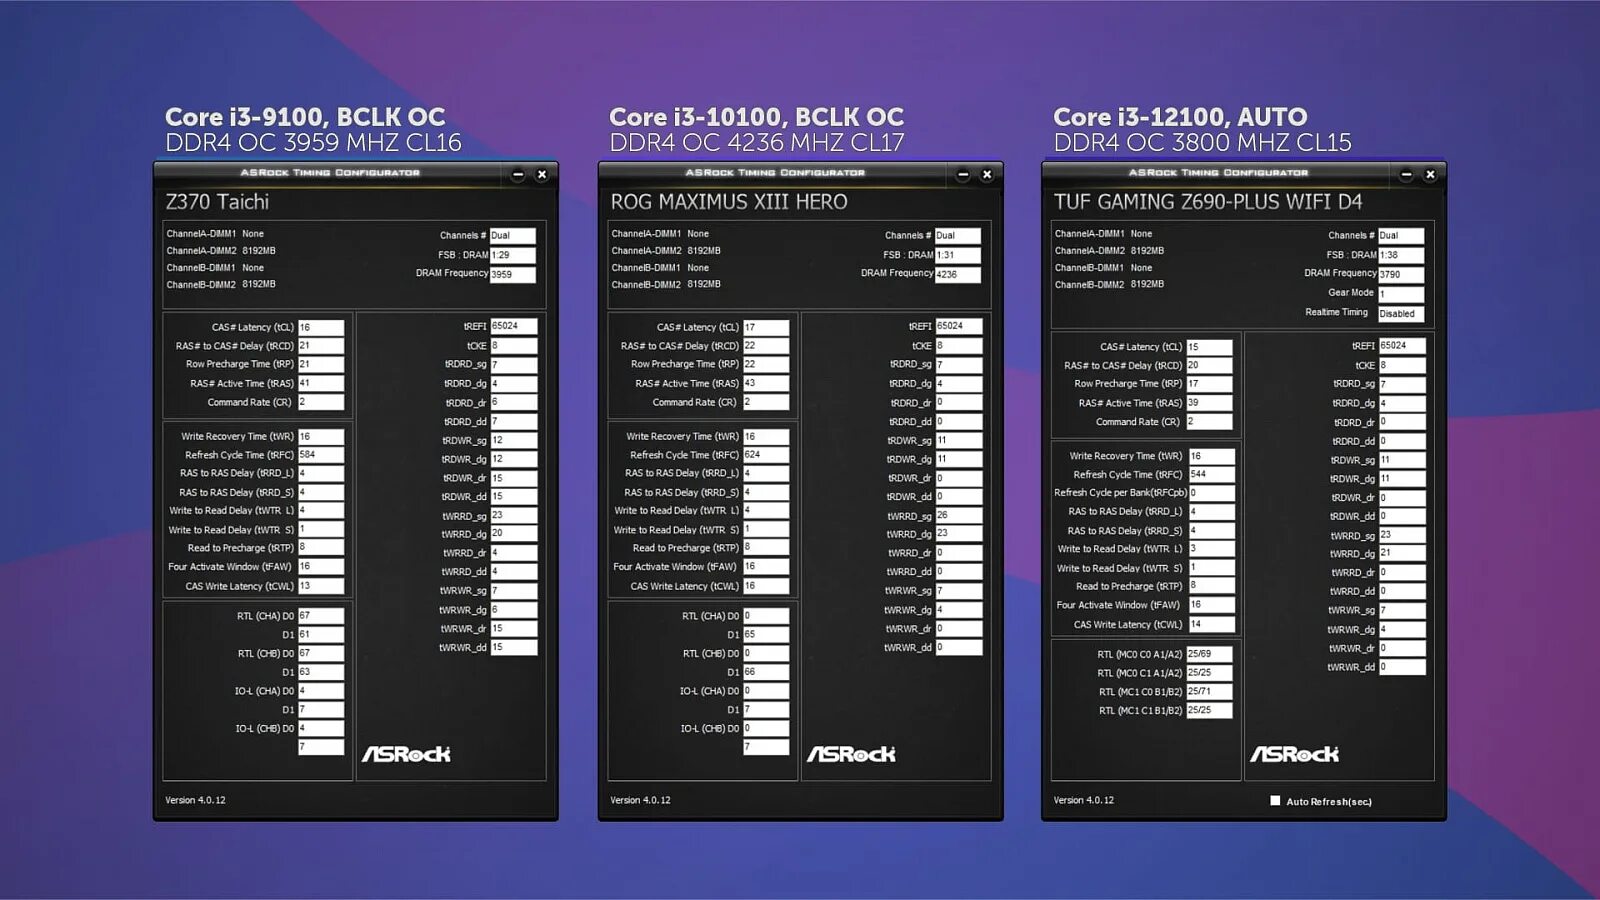Click IO-L (CHA) D0 field in ROG MAXIMUS
This screenshot has width=1600, height=900.
[x=766, y=691]
